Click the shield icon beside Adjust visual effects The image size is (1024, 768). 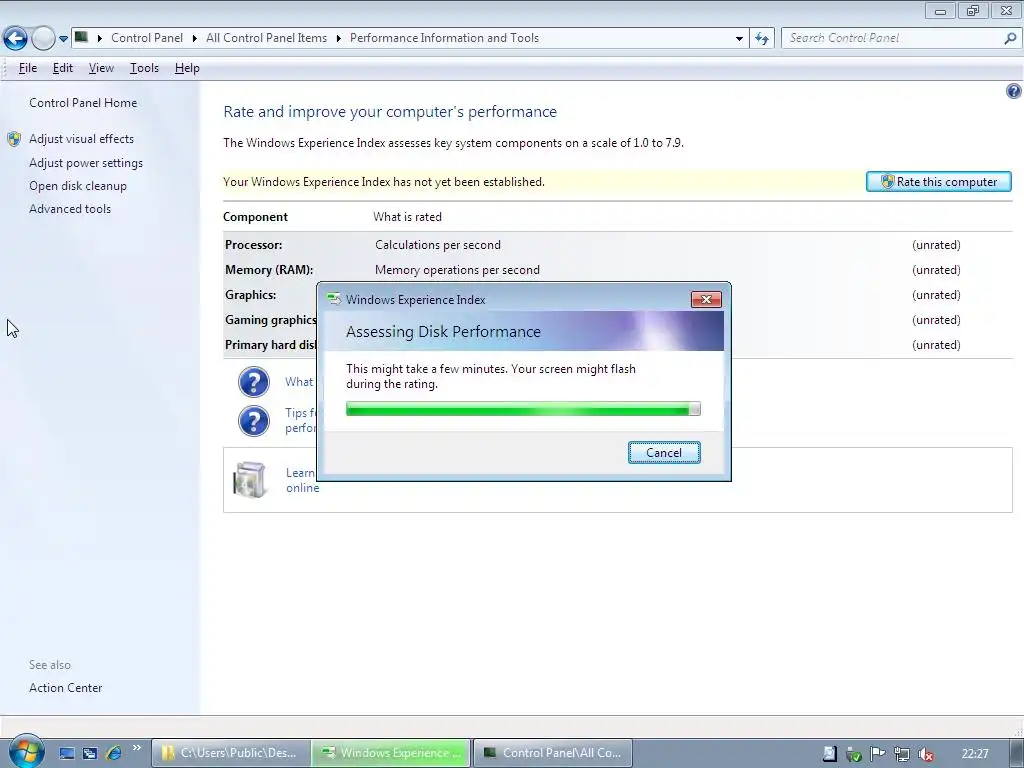[x=14, y=138]
